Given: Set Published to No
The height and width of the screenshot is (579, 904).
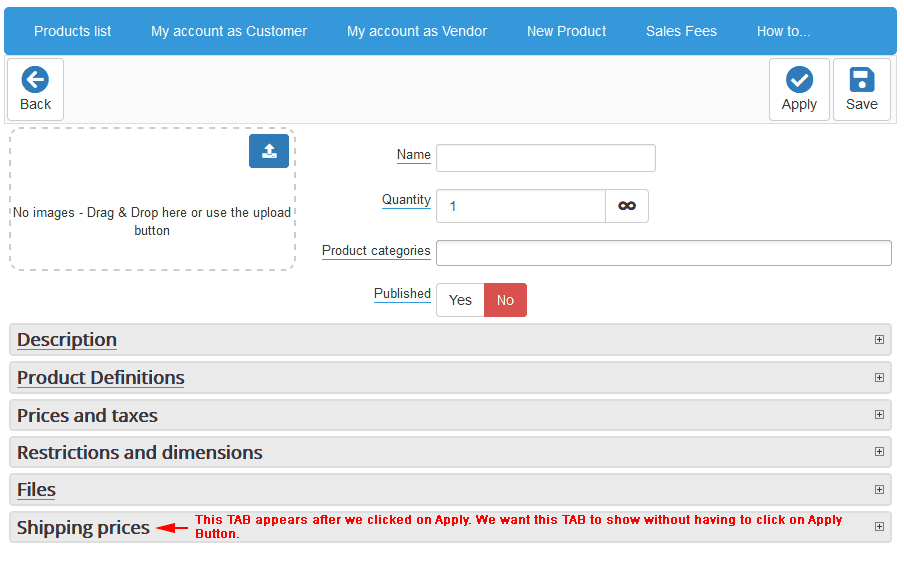Looking at the screenshot, I should point(505,300).
